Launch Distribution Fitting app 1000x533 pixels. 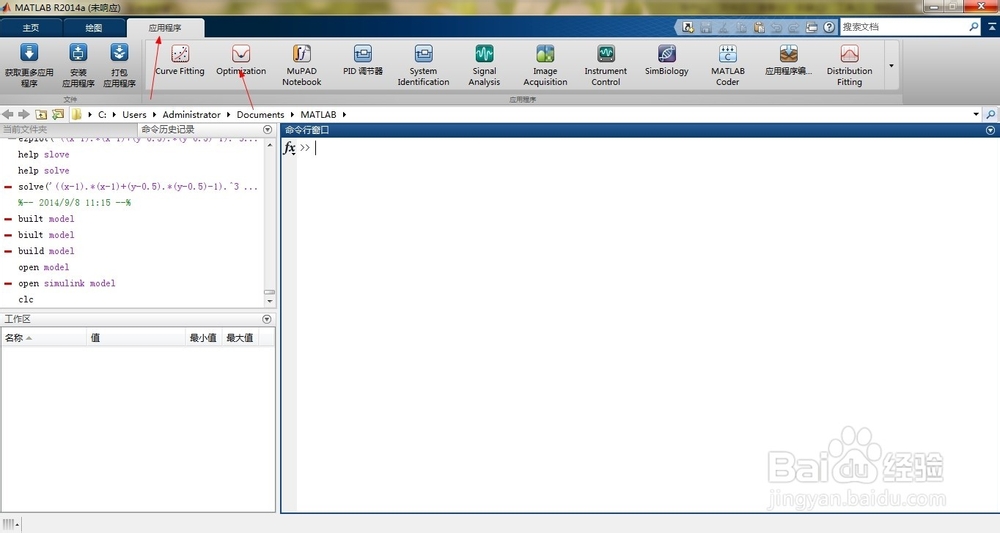pos(849,65)
